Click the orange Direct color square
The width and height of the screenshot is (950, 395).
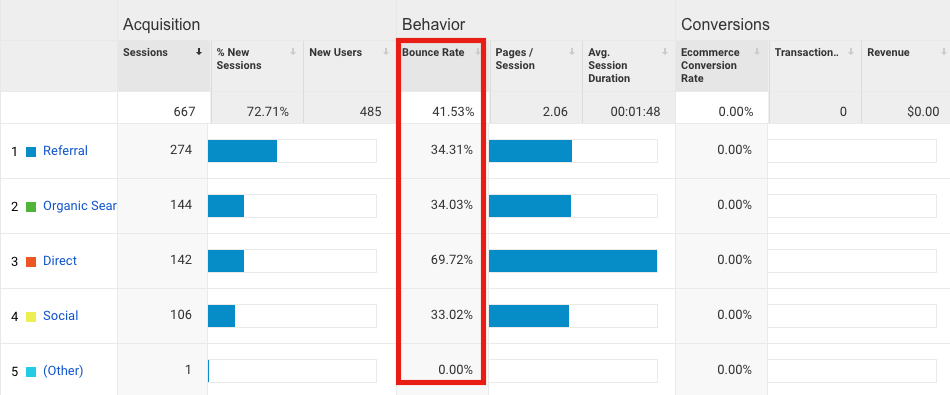point(31,262)
